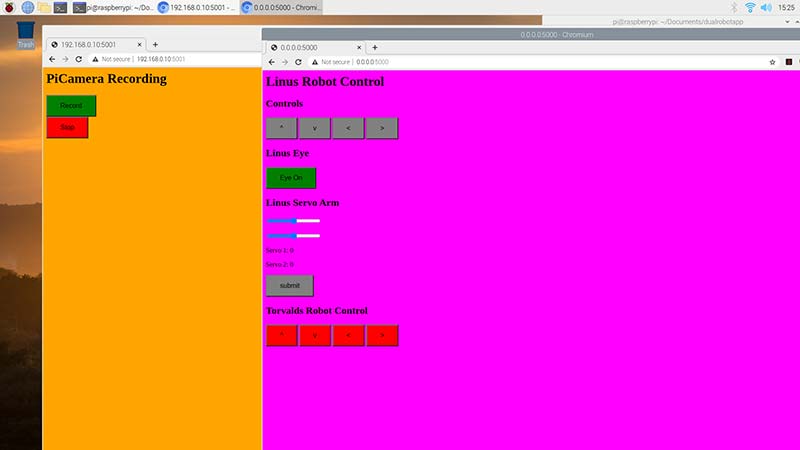Turn on Linus Eye with Eye On button
Screen dimensions: 800x450
pos(291,178)
